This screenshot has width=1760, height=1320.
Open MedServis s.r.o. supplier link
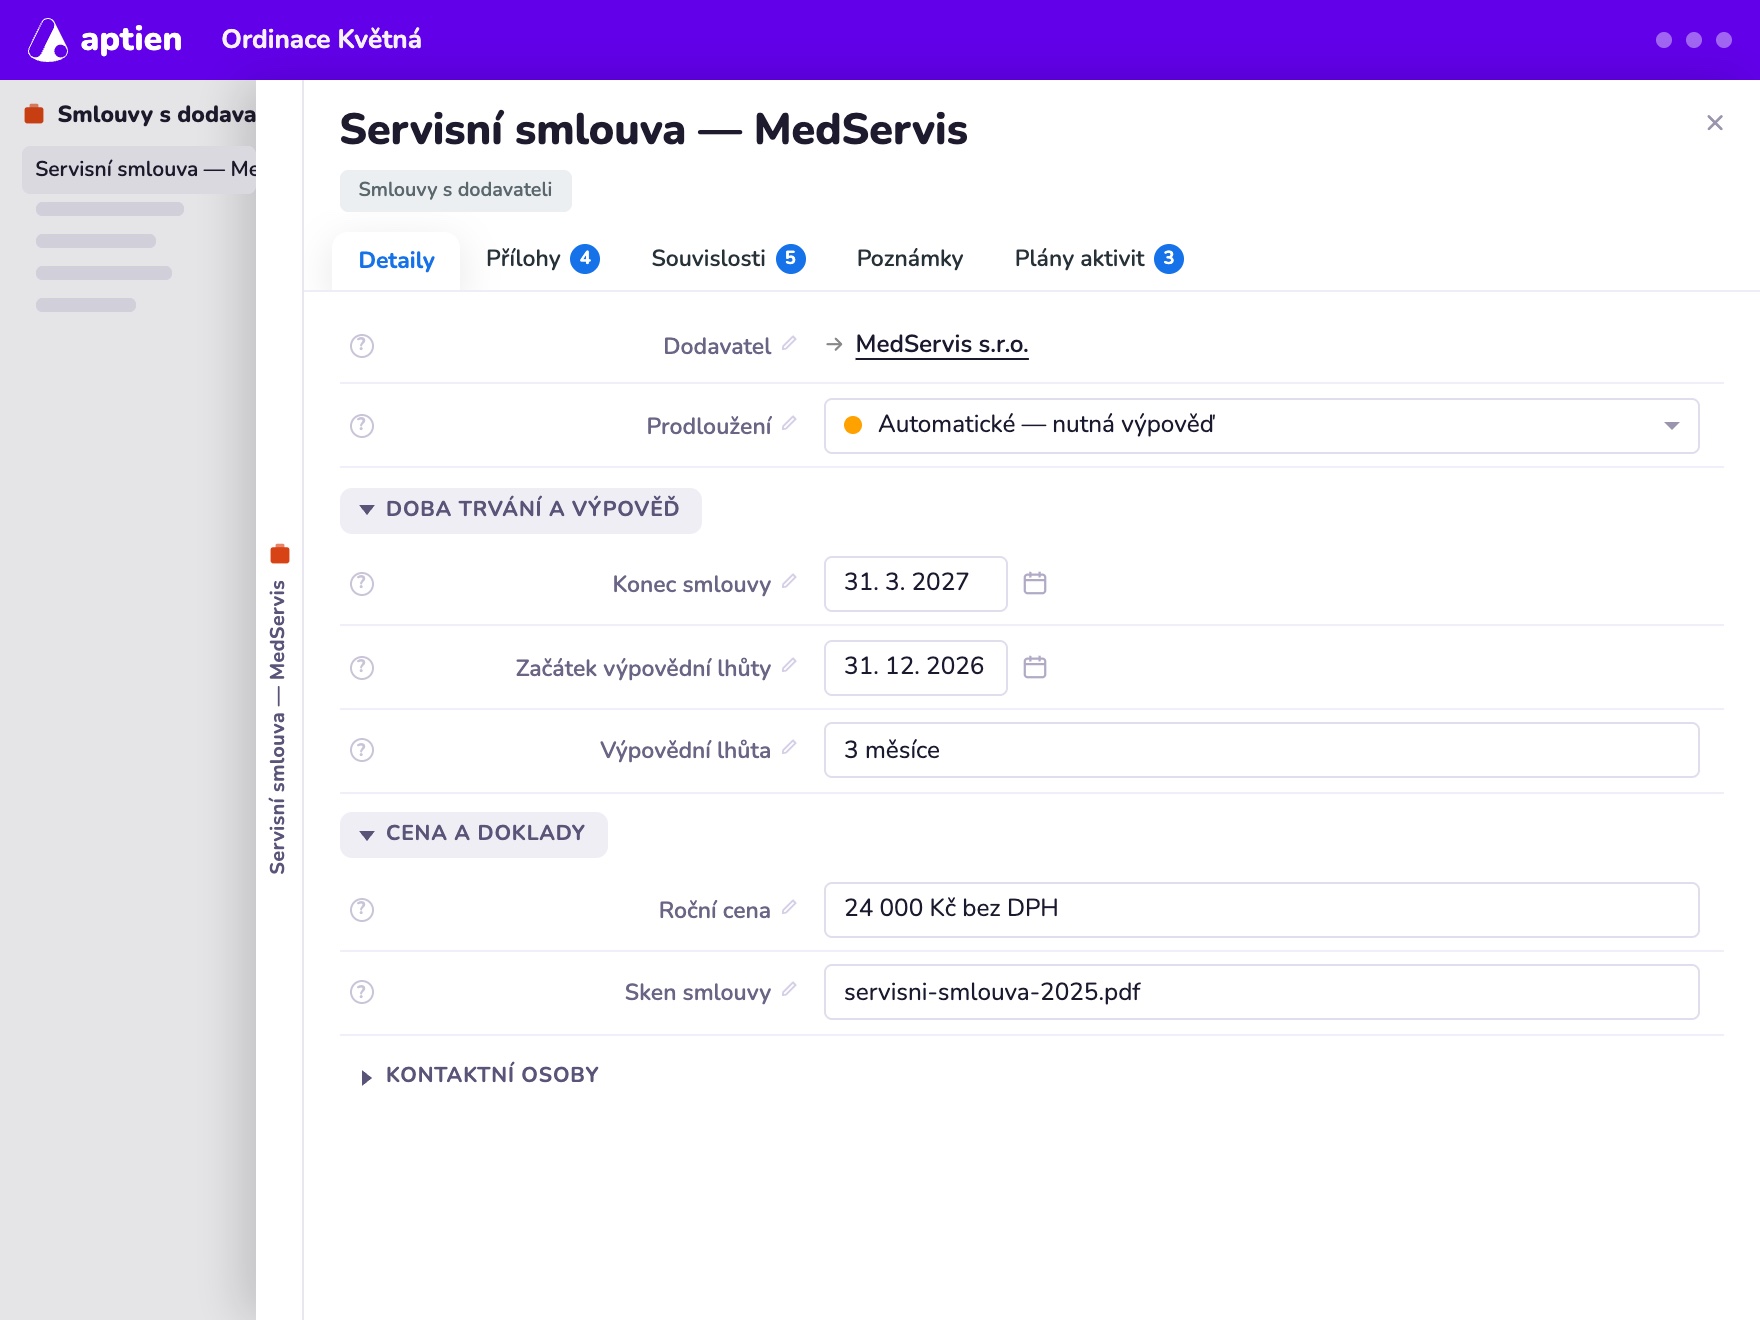942,345
